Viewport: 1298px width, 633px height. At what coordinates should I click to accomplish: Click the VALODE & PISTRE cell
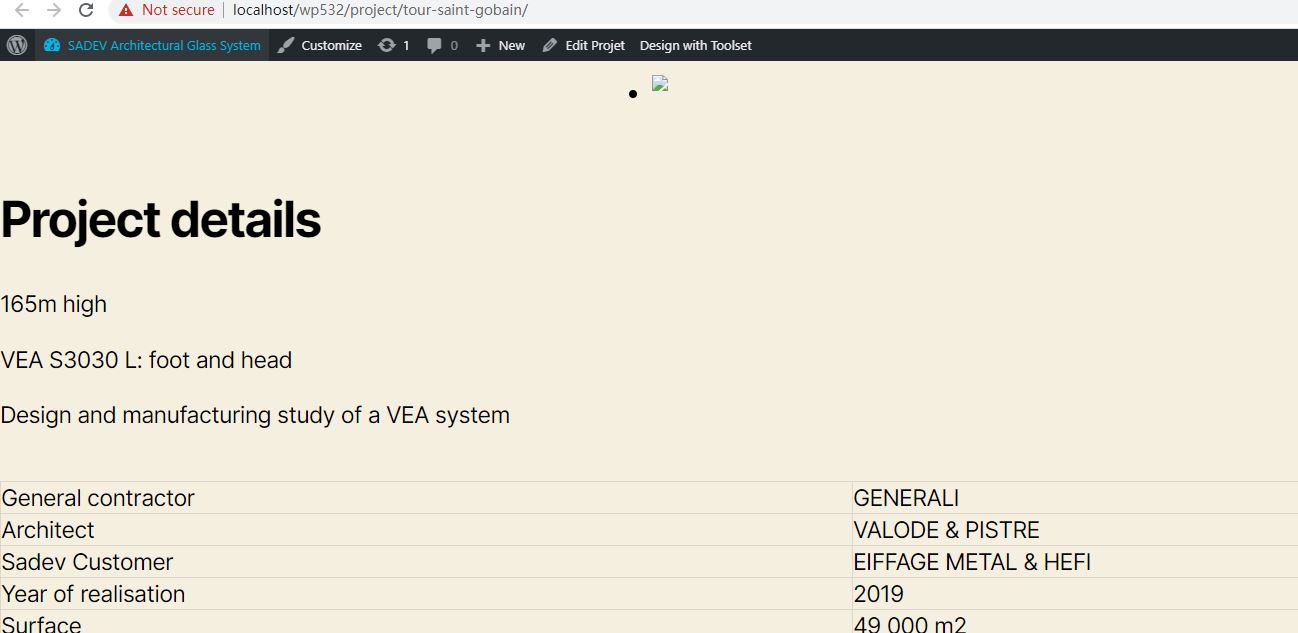click(x=1075, y=530)
